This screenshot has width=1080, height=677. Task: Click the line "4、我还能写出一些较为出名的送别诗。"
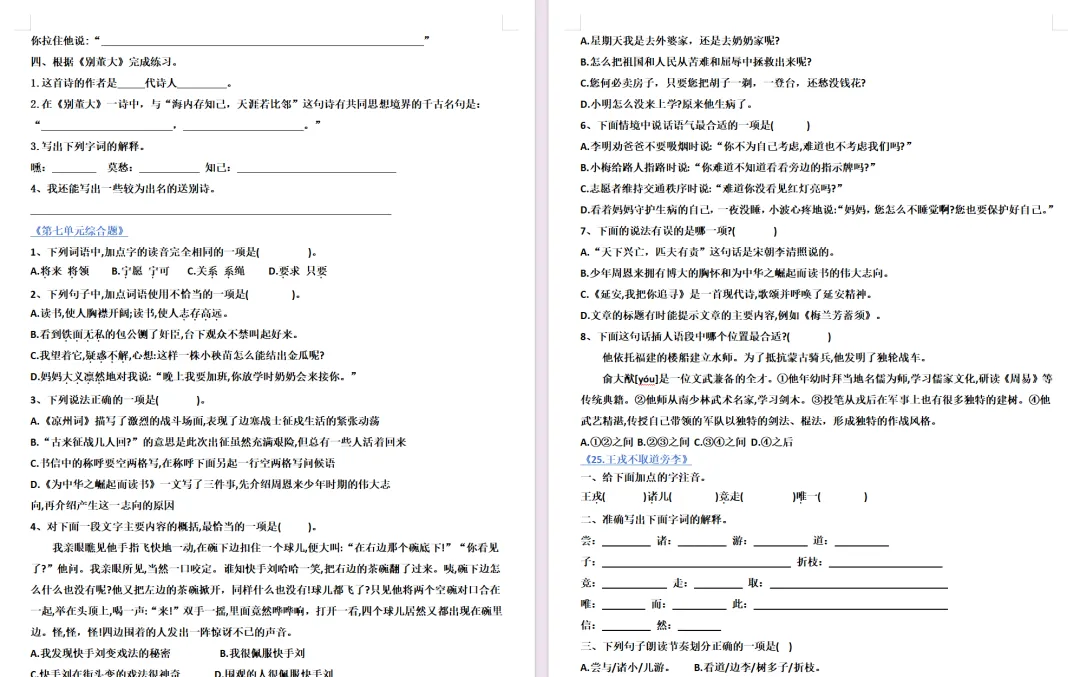[x=124, y=189]
